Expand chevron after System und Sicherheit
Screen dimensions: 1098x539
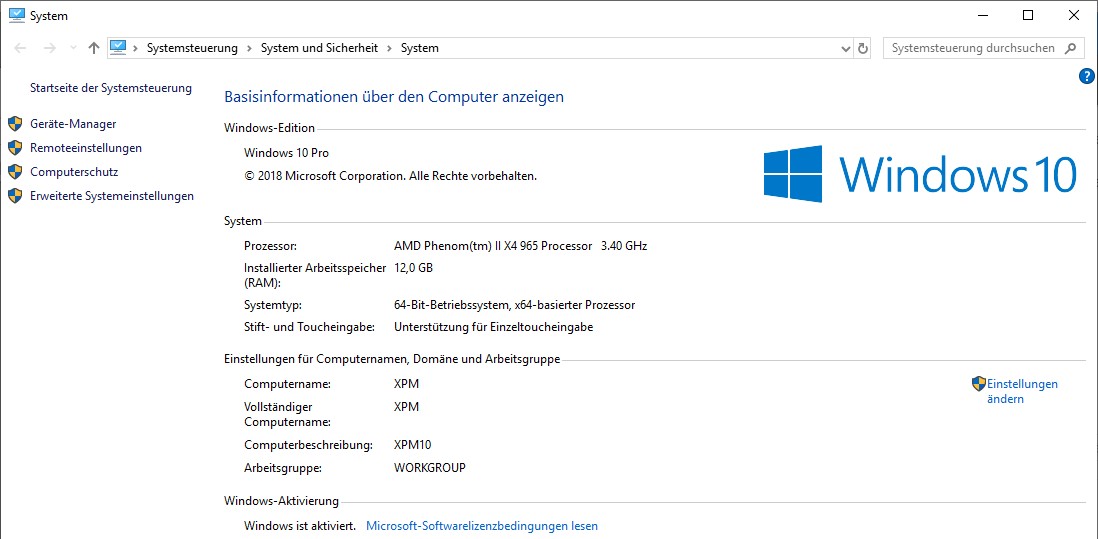point(389,48)
